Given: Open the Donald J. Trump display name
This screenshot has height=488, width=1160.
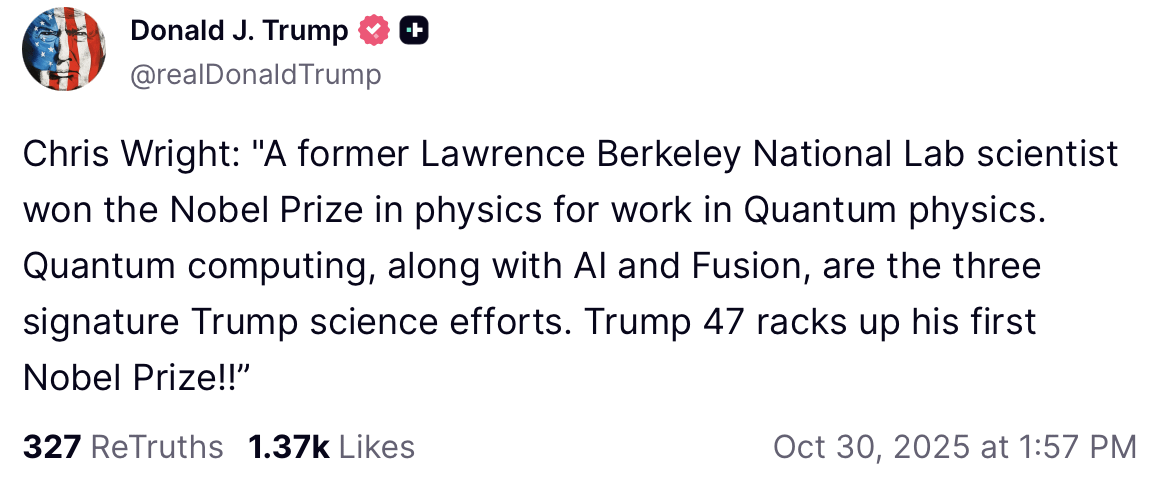Looking at the screenshot, I should pos(239,33).
